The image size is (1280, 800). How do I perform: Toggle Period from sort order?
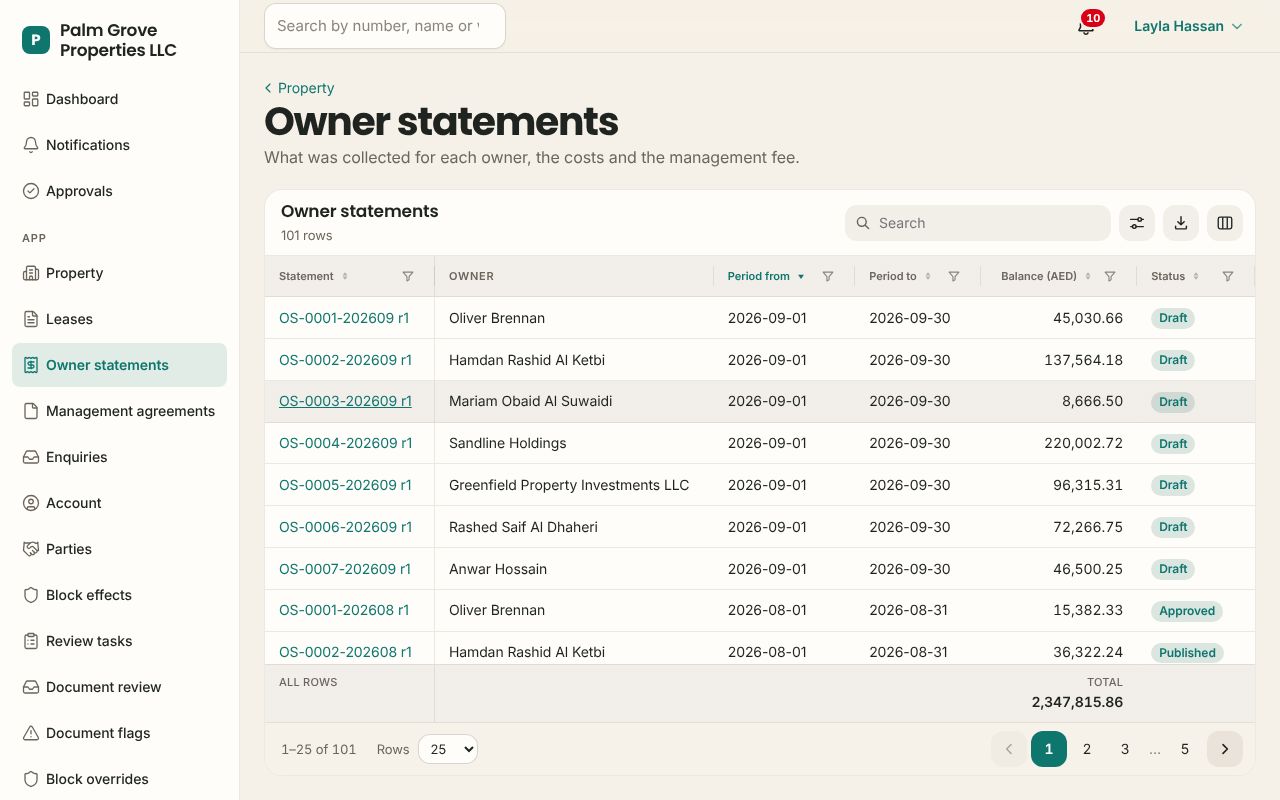766,276
